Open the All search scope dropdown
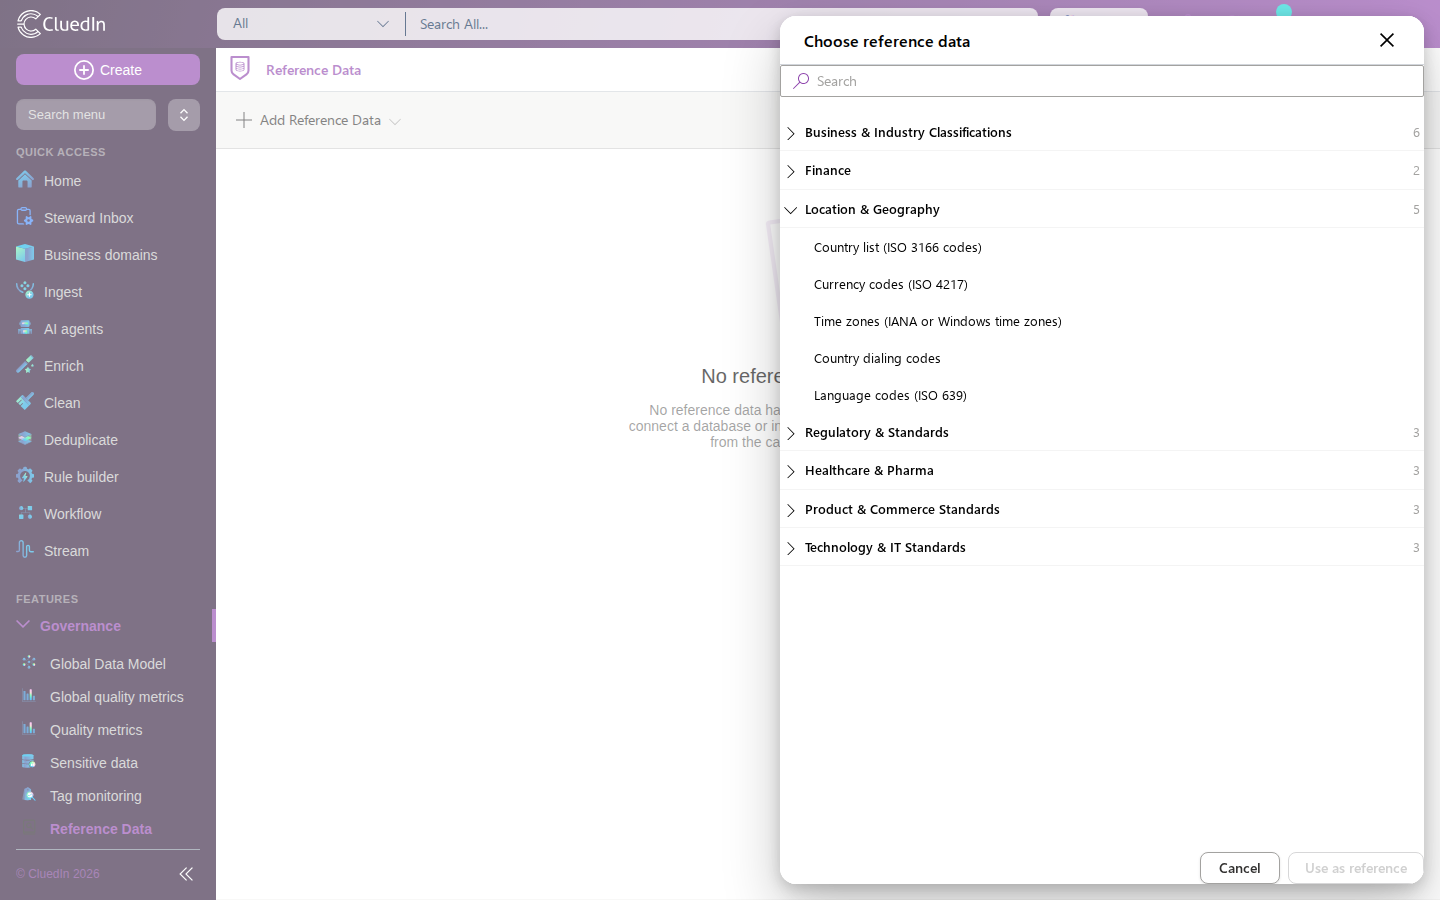 pos(310,24)
